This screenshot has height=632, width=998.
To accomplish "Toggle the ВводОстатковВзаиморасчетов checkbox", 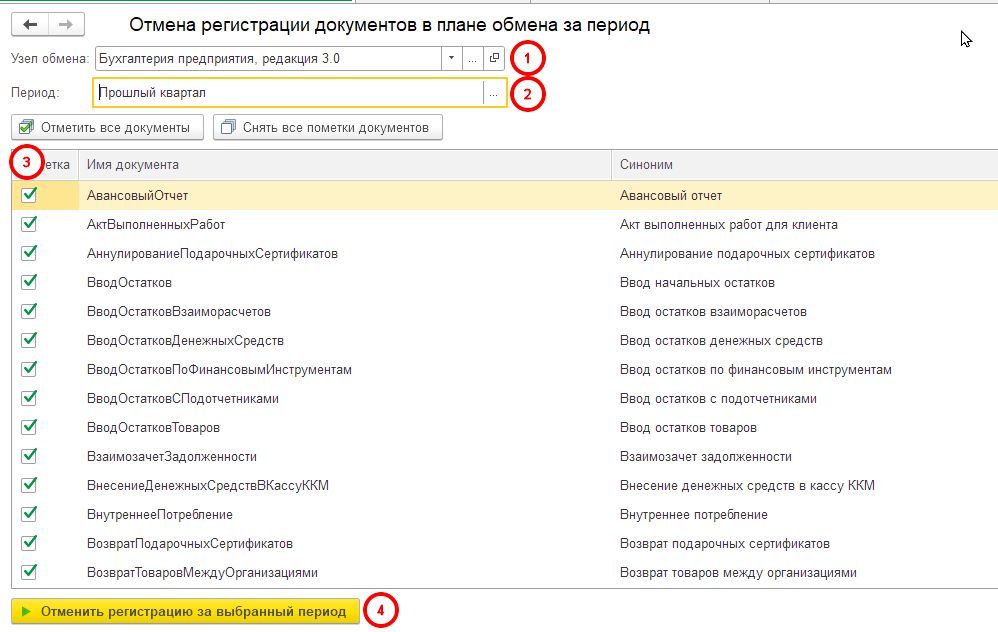I will tap(29, 311).
